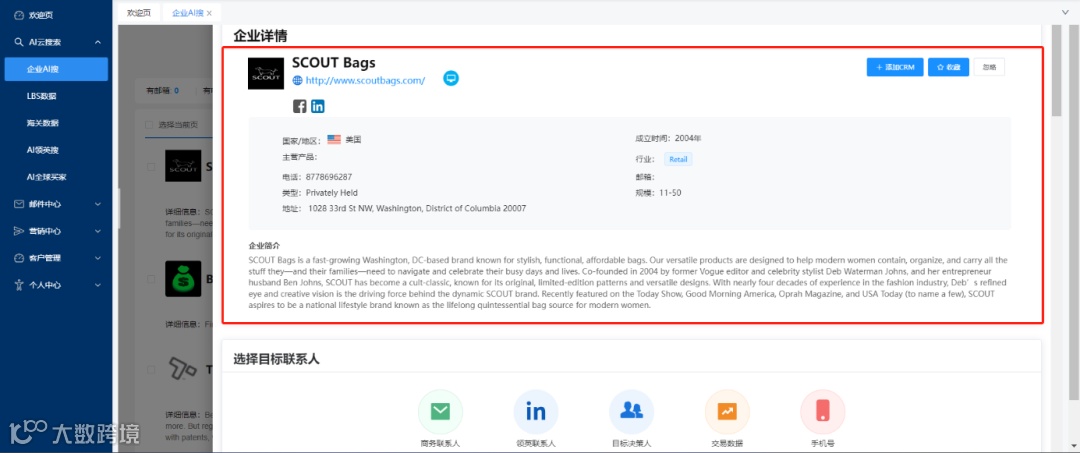
Task: Click the SCOUT Bags company title
Action: (x=333, y=63)
